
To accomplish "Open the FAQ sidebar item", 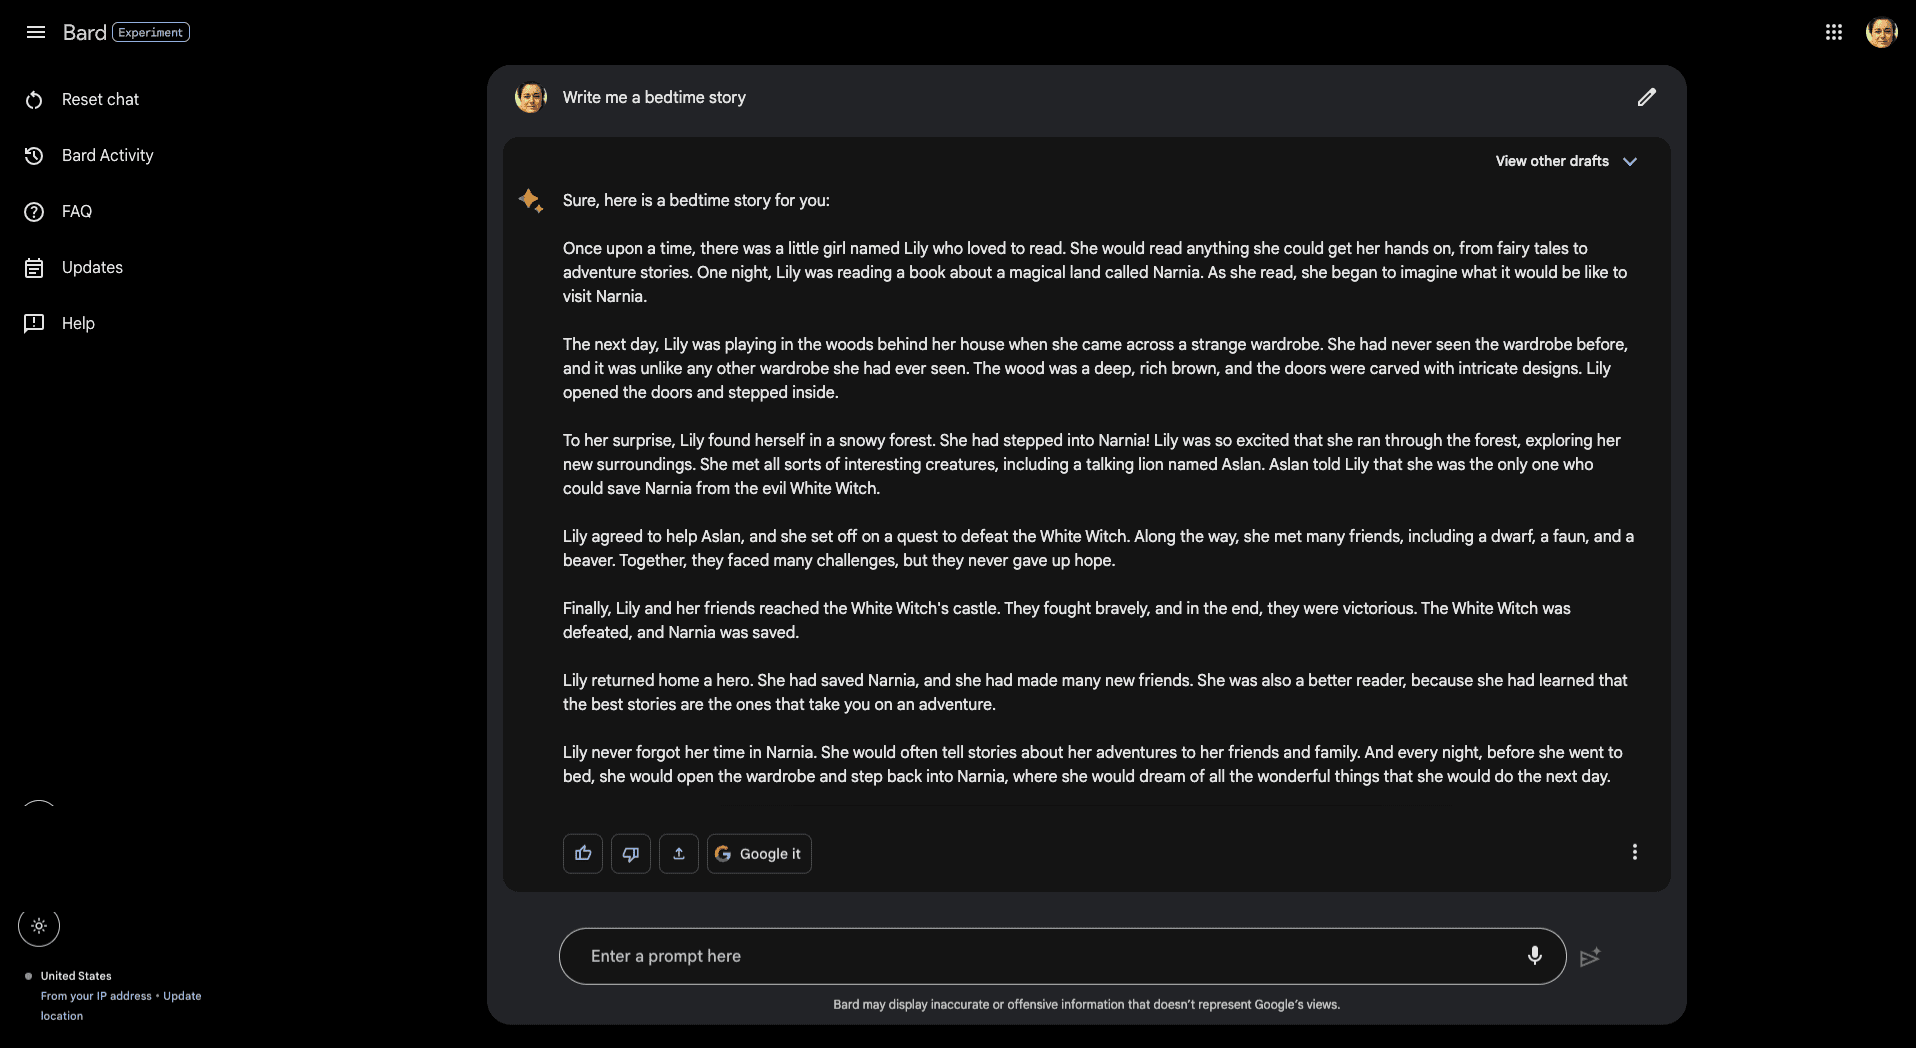I will point(77,211).
